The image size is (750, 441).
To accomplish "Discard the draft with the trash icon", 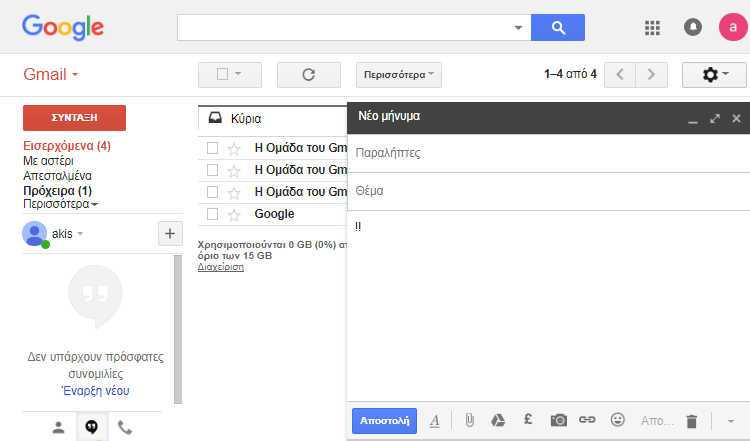I will 691,421.
